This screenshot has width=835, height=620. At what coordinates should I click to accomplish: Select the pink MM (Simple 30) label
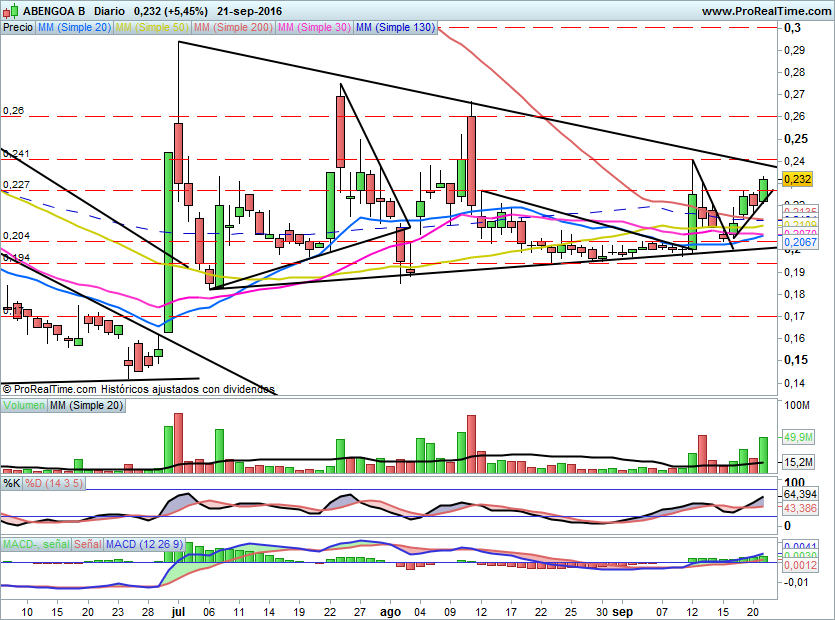(x=312, y=28)
